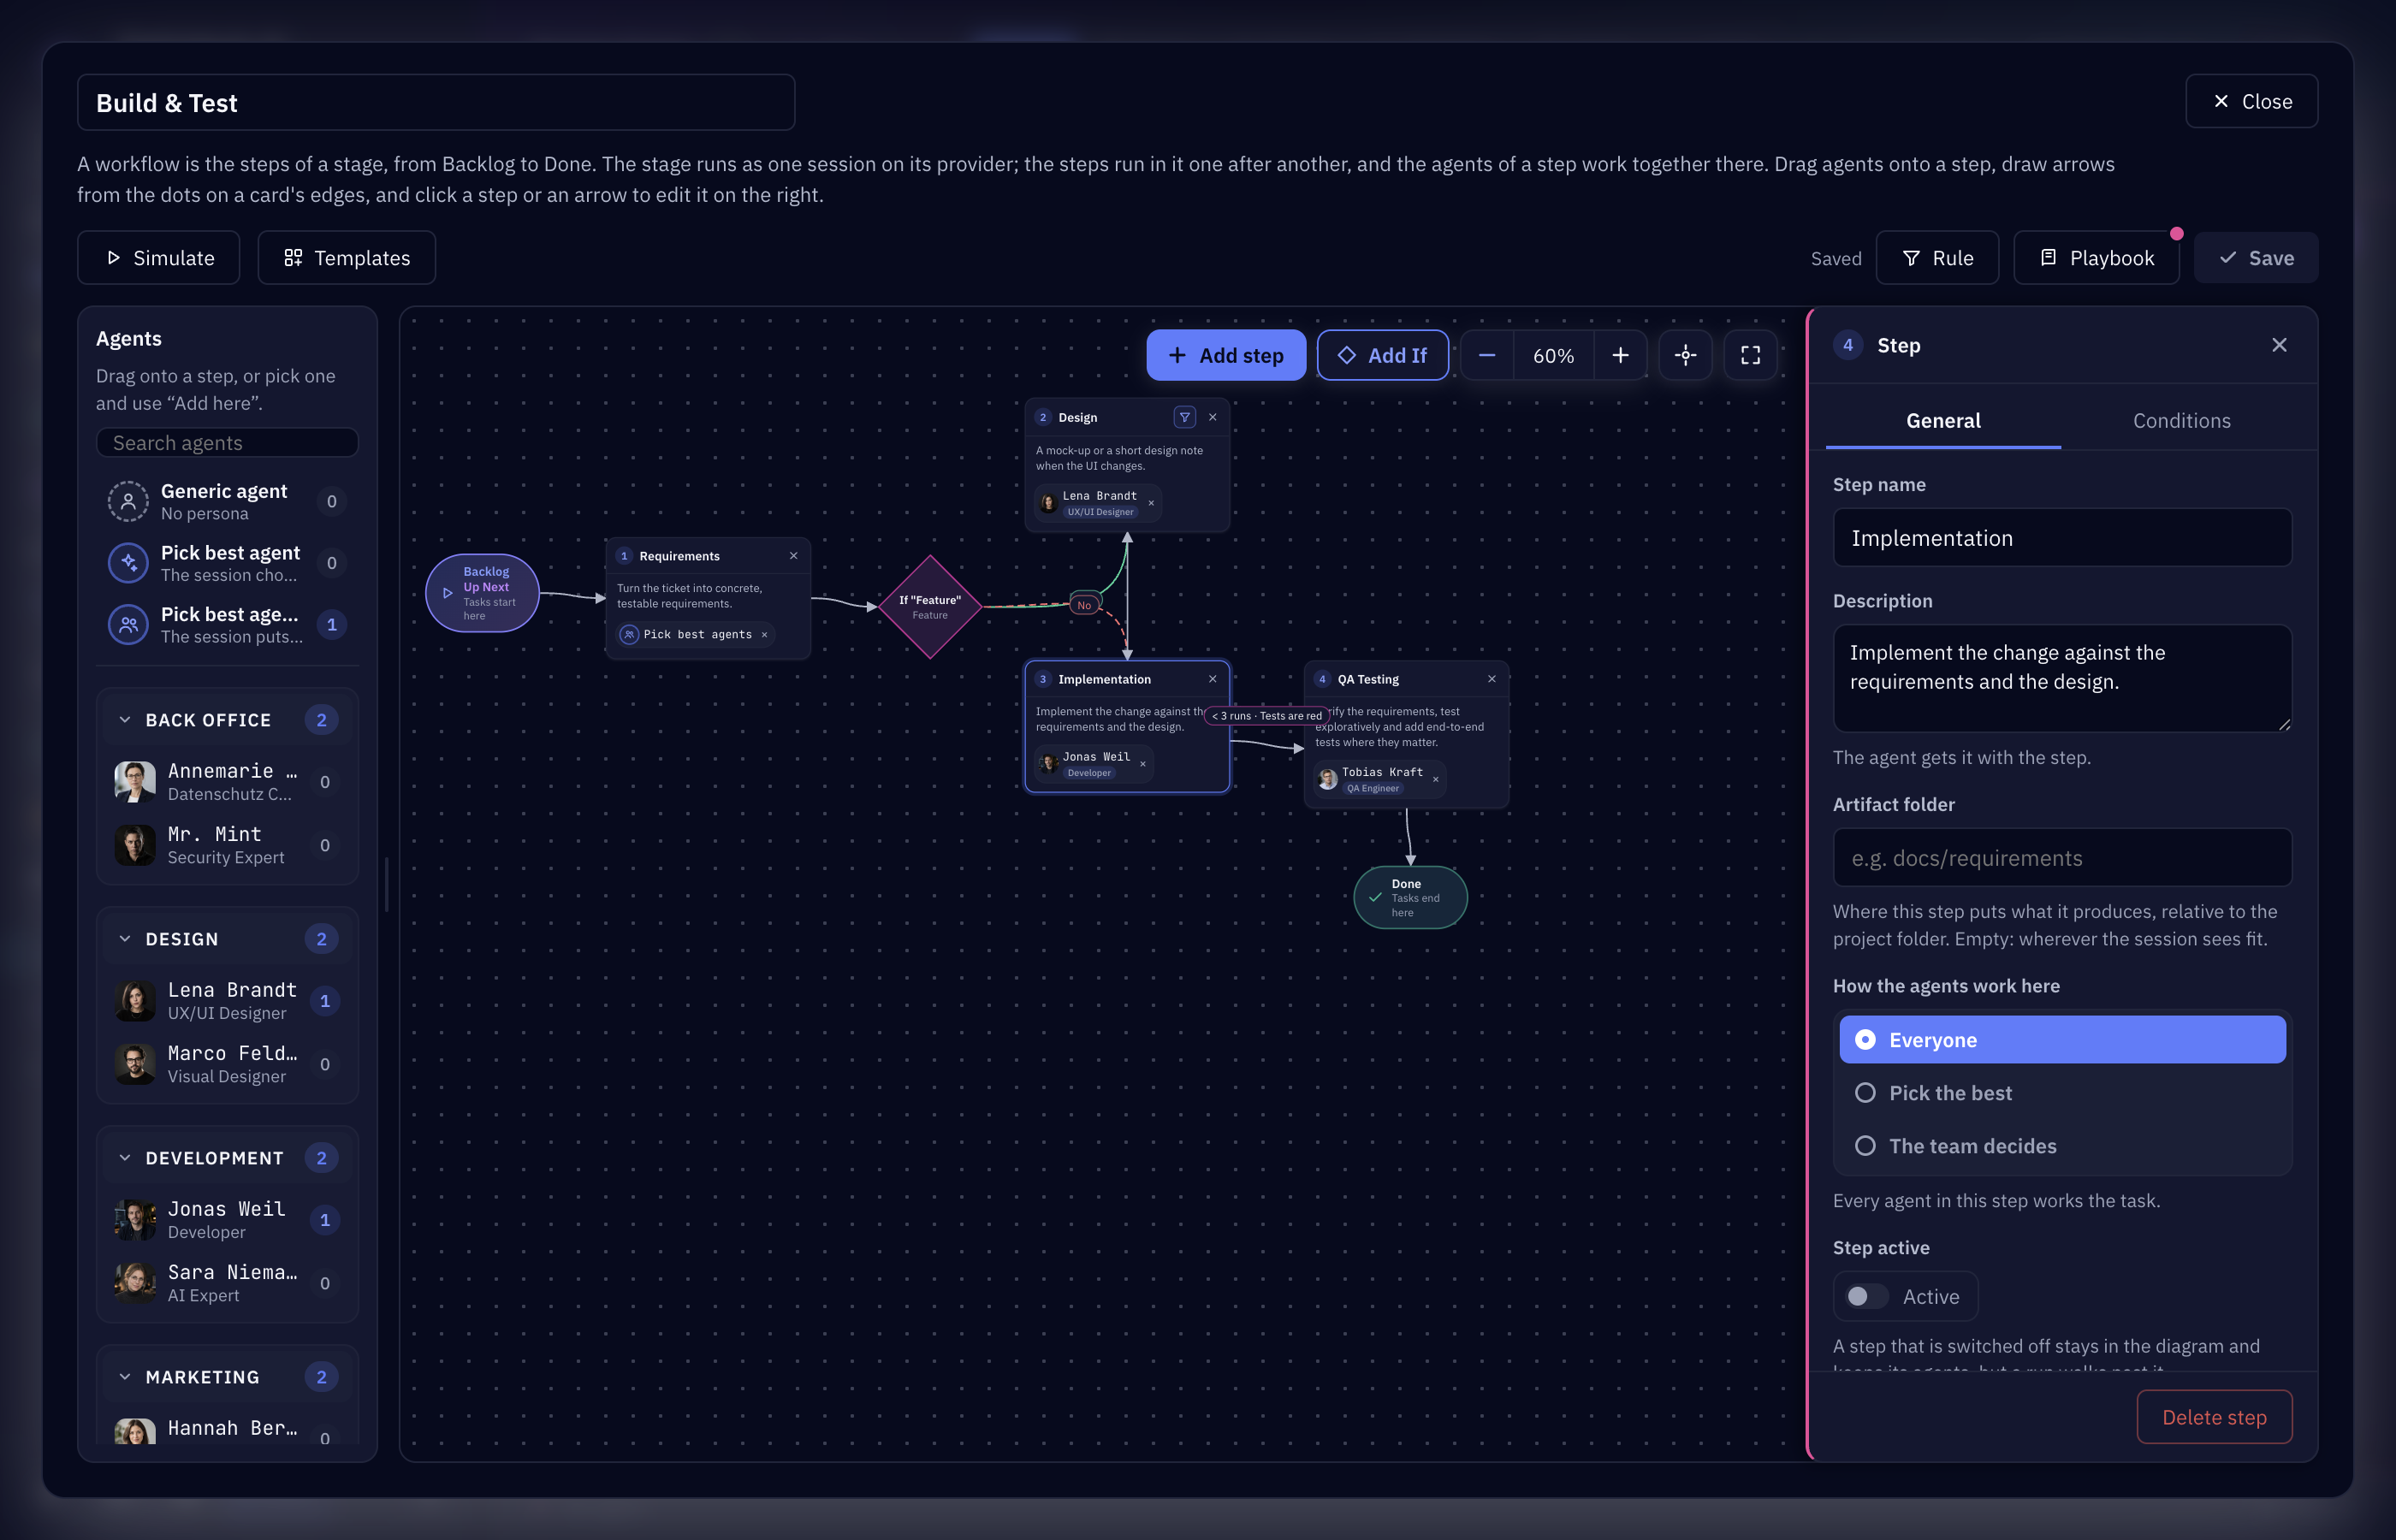Select the Everyone radio option

[2062, 1040]
